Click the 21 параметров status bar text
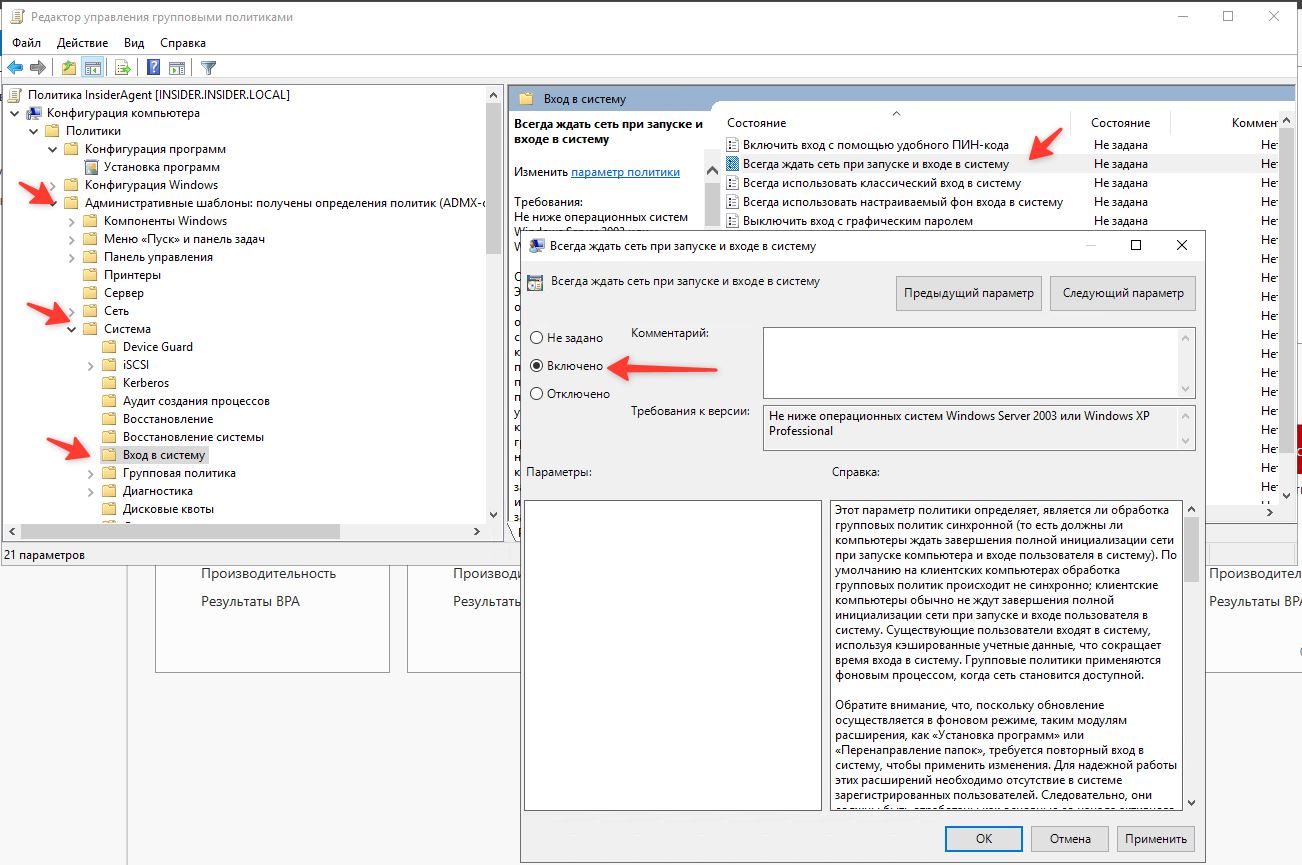The width and height of the screenshot is (1302, 865). [x=45, y=554]
